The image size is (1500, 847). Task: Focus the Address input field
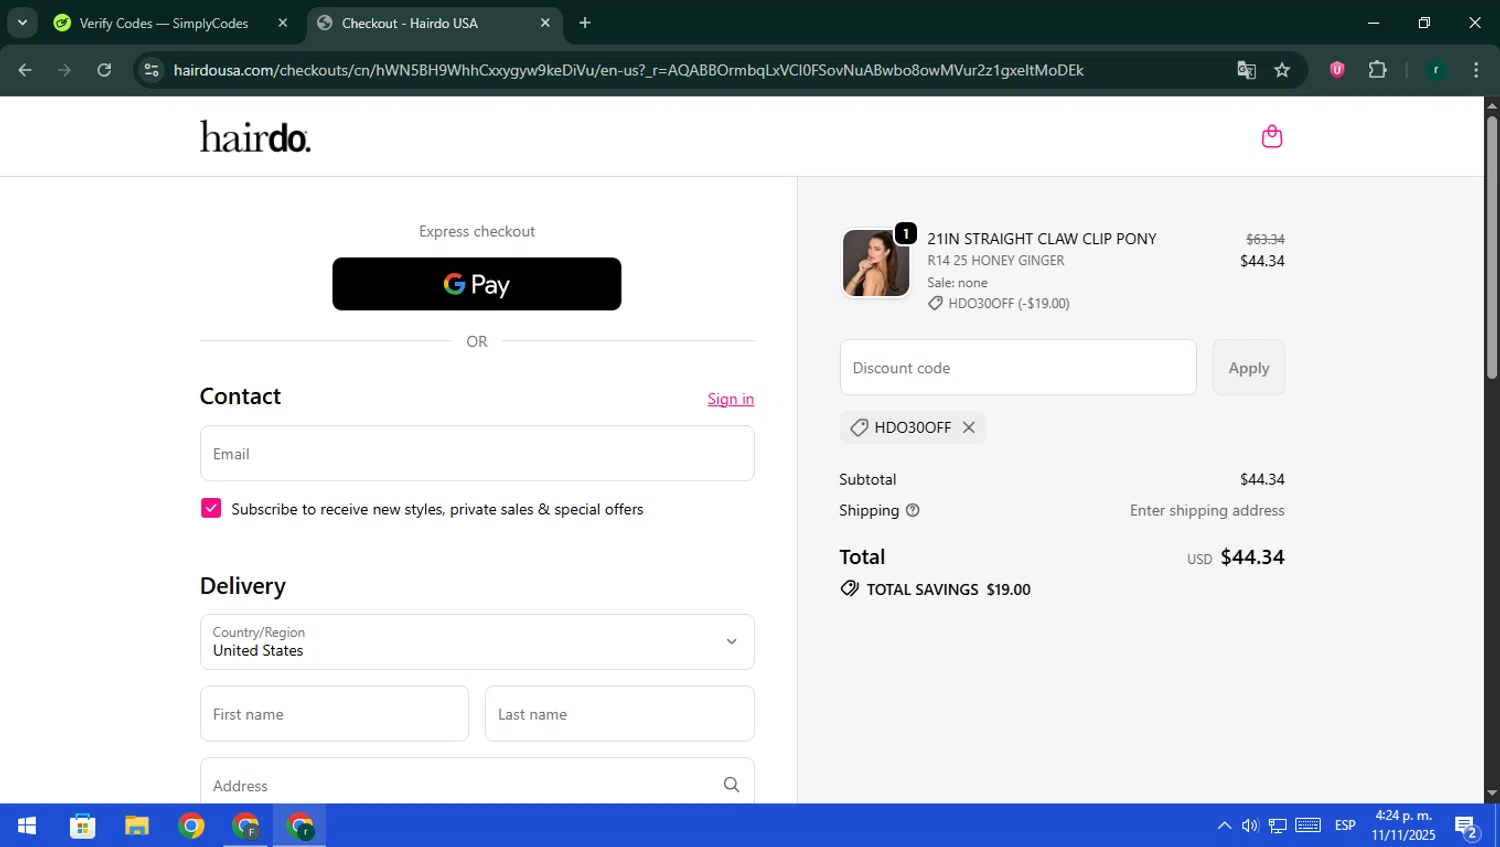point(477,782)
